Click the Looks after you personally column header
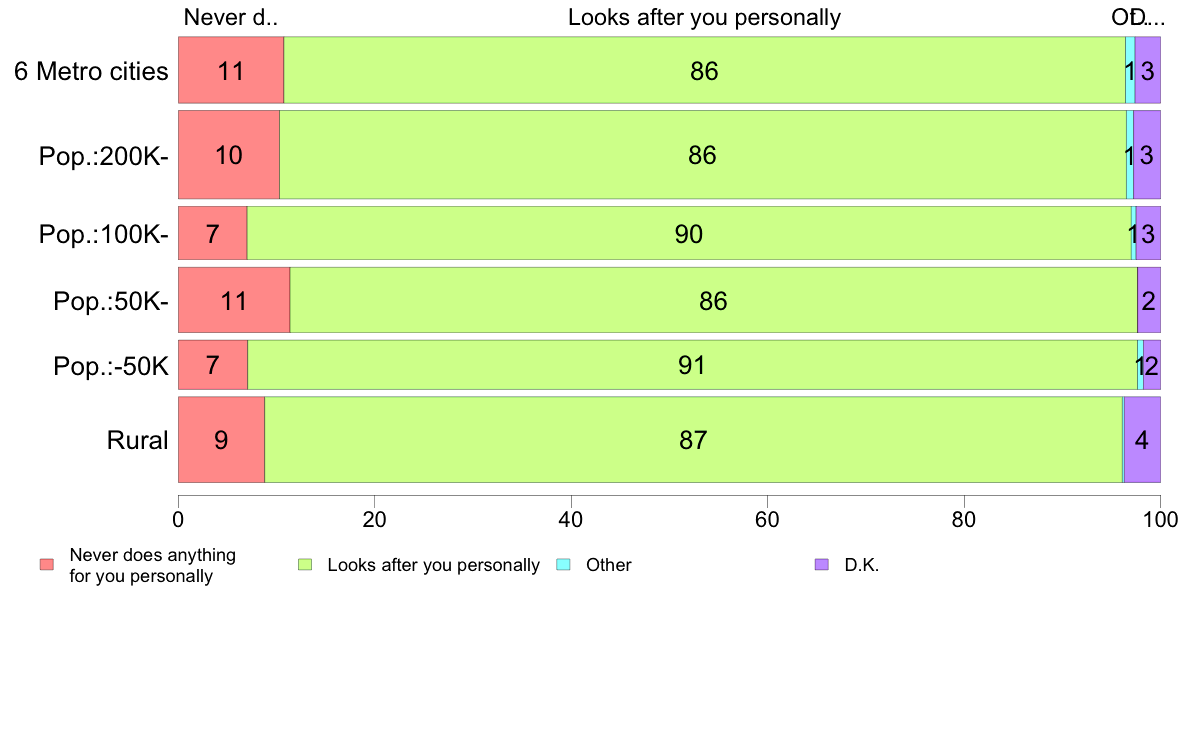Screen dimensions: 1188x736 (705, 17)
